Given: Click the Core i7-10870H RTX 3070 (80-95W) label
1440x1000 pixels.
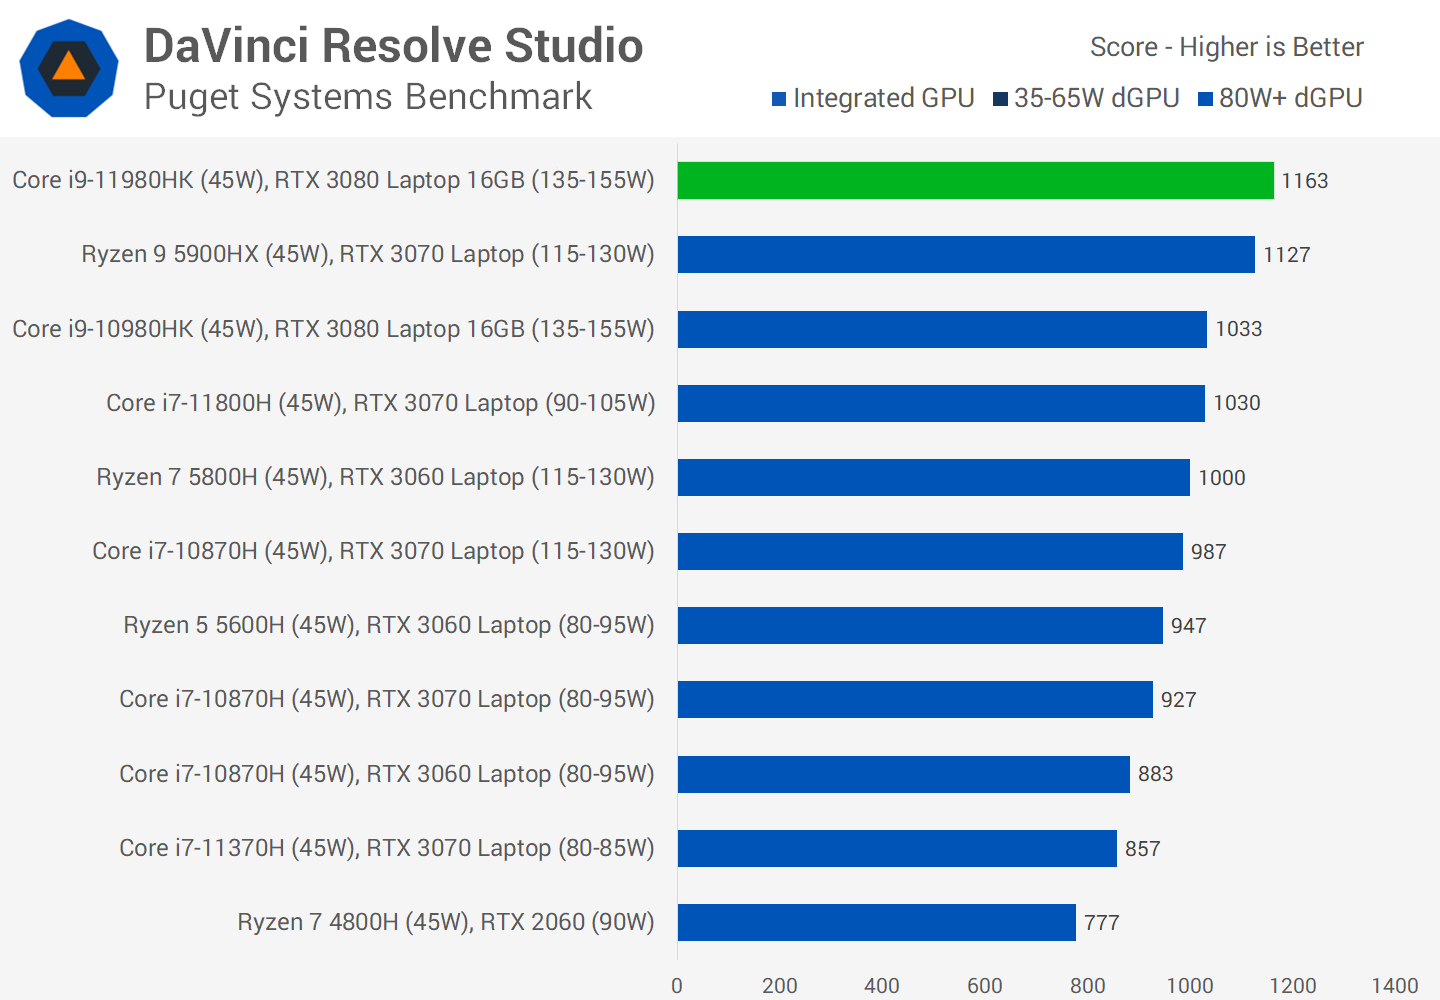Looking at the screenshot, I should 387,700.
